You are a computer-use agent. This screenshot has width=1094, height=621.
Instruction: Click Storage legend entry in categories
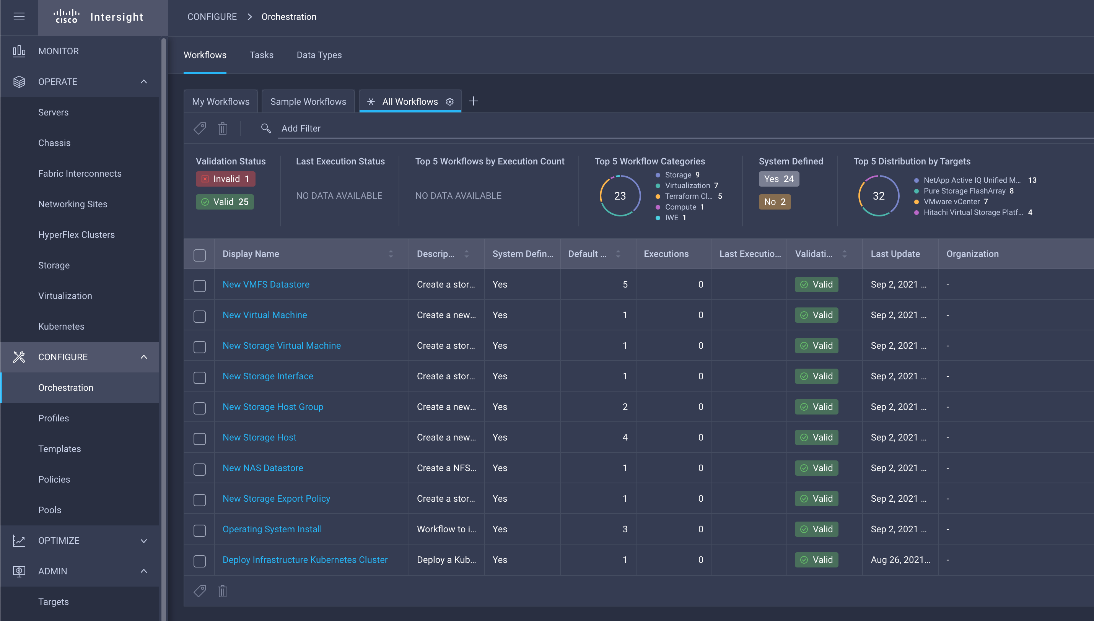point(677,175)
